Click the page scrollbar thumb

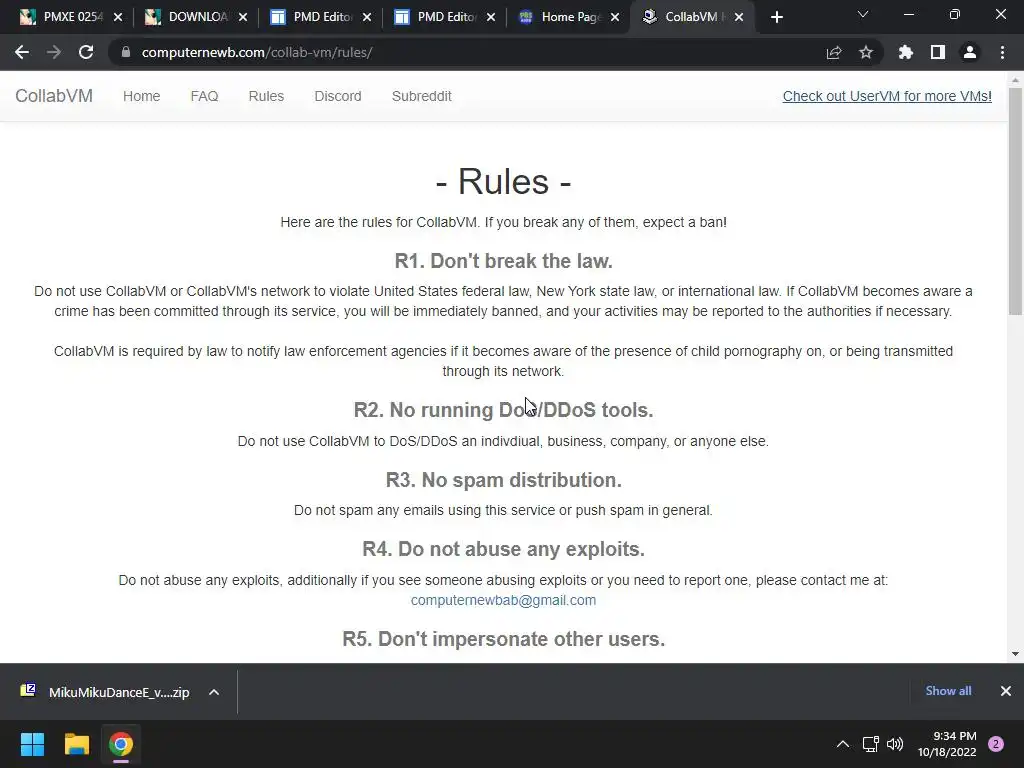[x=1015, y=201]
